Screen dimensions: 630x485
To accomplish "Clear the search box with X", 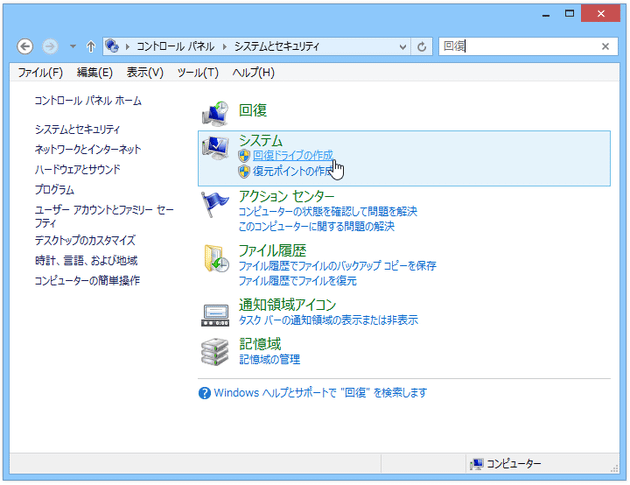I will pos(605,47).
